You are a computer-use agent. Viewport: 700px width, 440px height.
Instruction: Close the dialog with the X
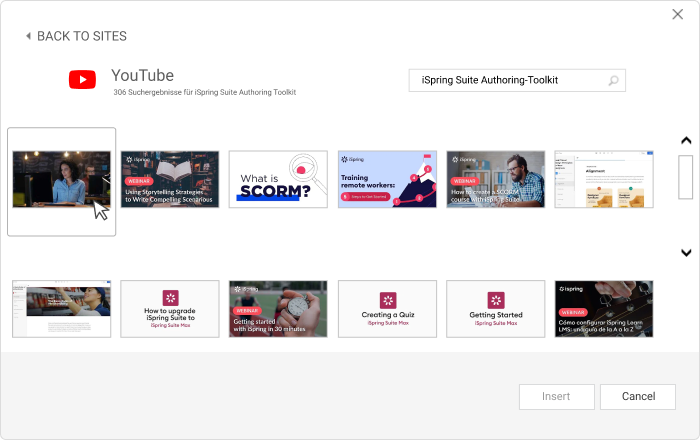[678, 14]
